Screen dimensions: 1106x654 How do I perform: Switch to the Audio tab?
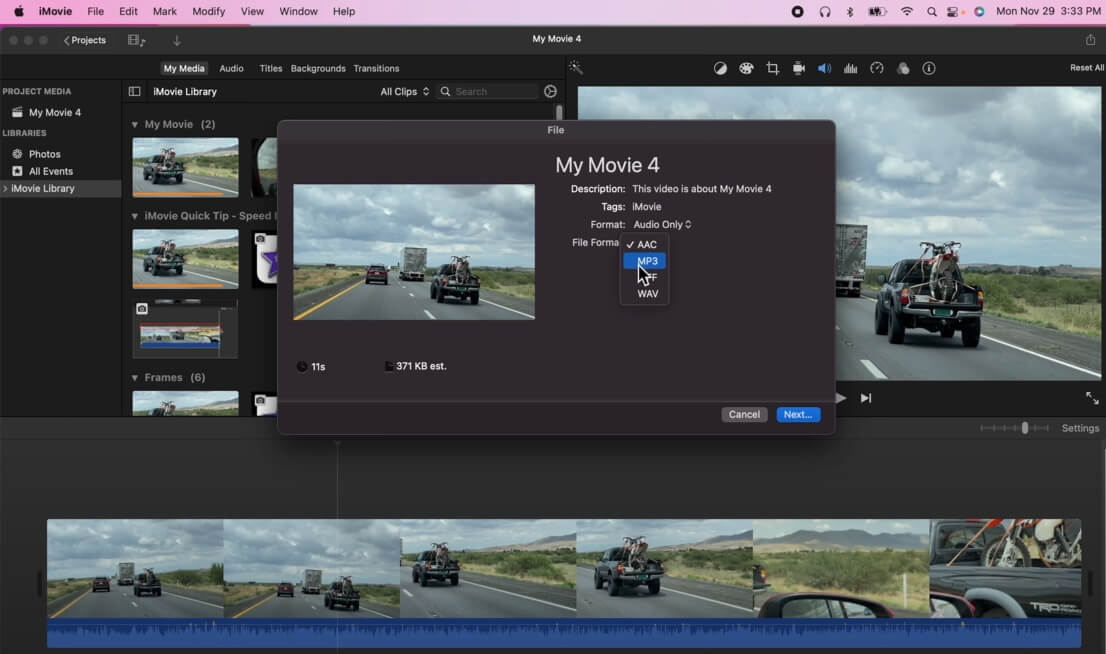[231, 68]
